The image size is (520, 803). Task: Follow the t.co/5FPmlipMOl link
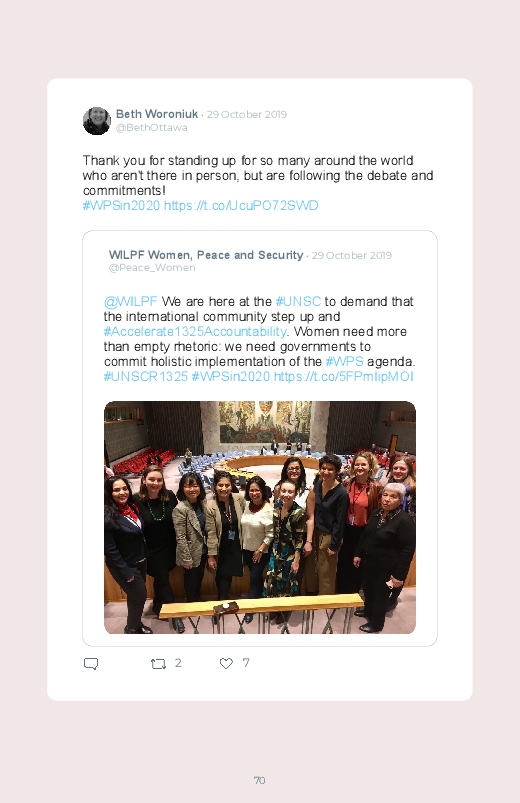343,376
